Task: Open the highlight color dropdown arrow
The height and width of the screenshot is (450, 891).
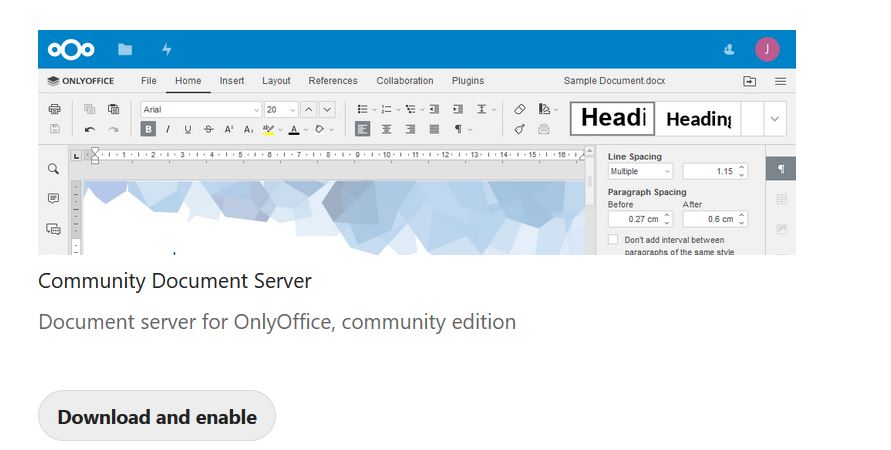Action: point(280,130)
